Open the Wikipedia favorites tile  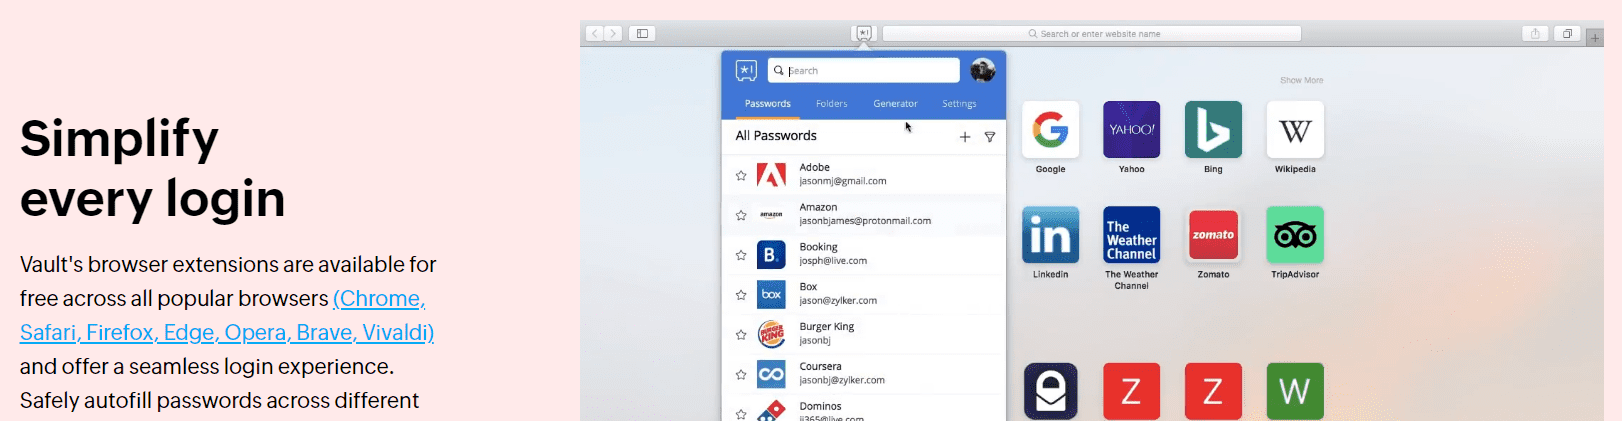pos(1295,129)
